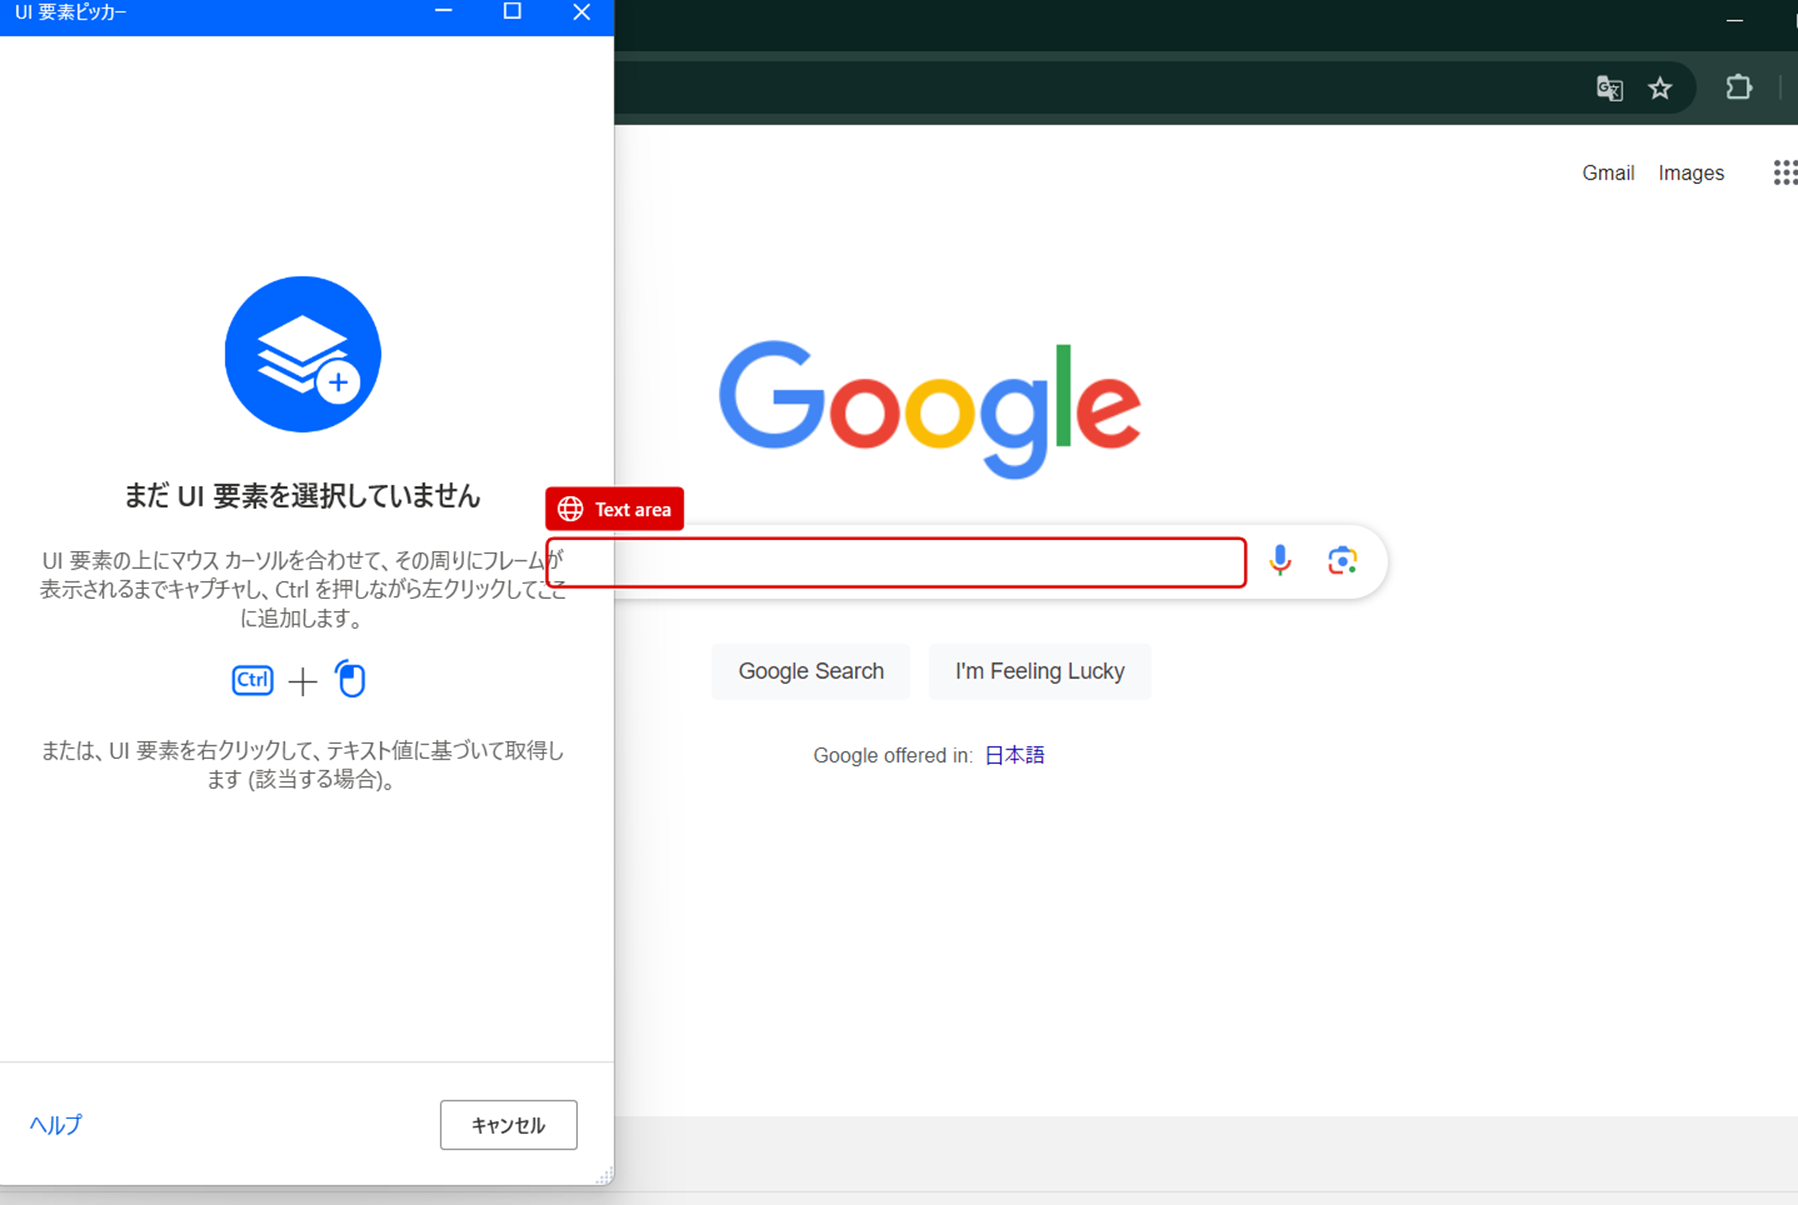Screen dimensions: 1798x1205
Task: Click the microphone voice search icon
Action: (1280, 561)
